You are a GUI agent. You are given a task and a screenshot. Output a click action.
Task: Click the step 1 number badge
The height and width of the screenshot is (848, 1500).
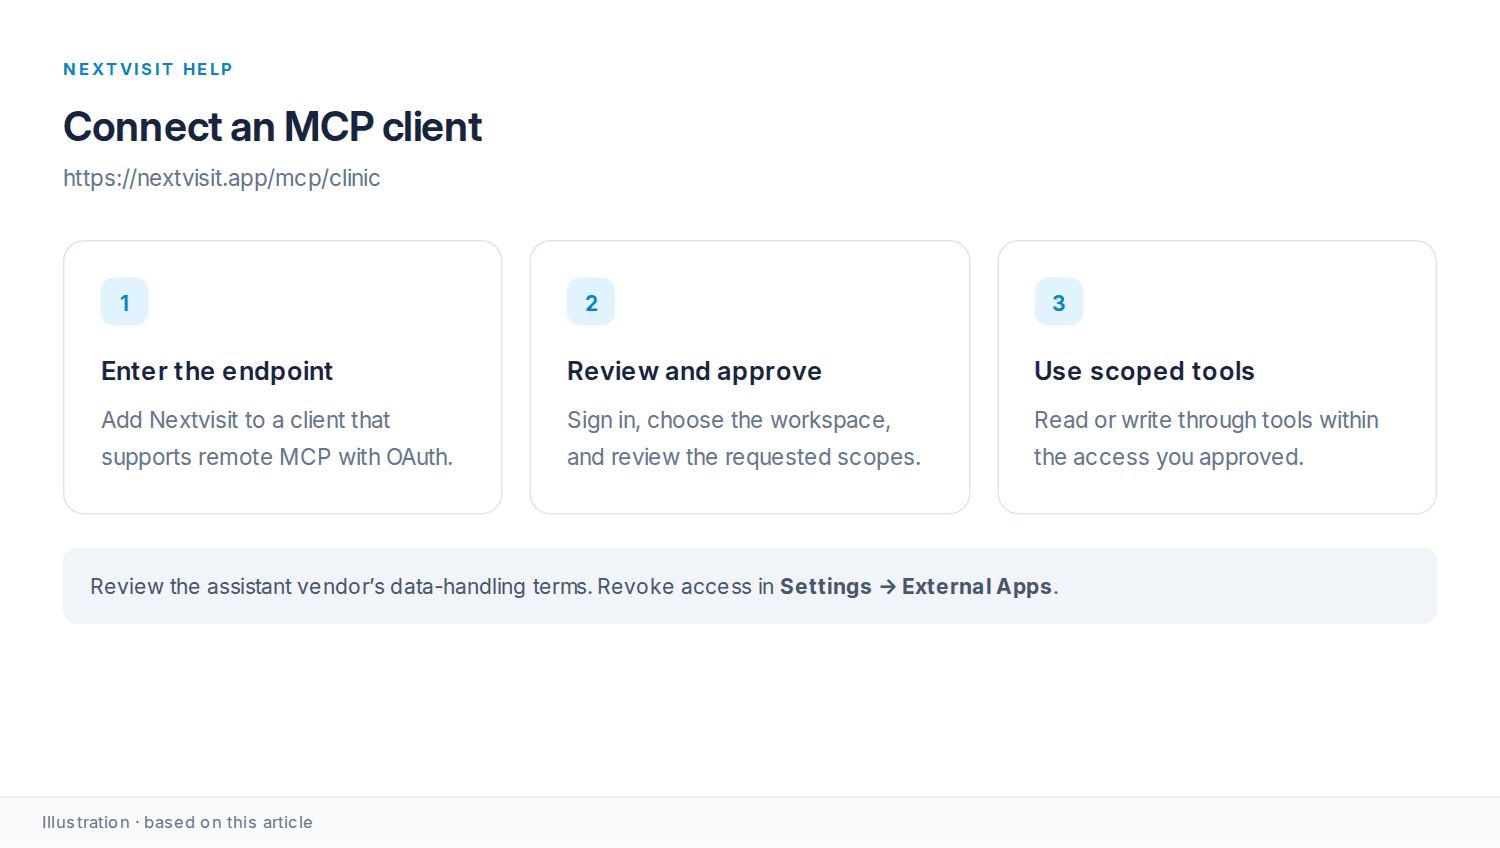pos(125,302)
